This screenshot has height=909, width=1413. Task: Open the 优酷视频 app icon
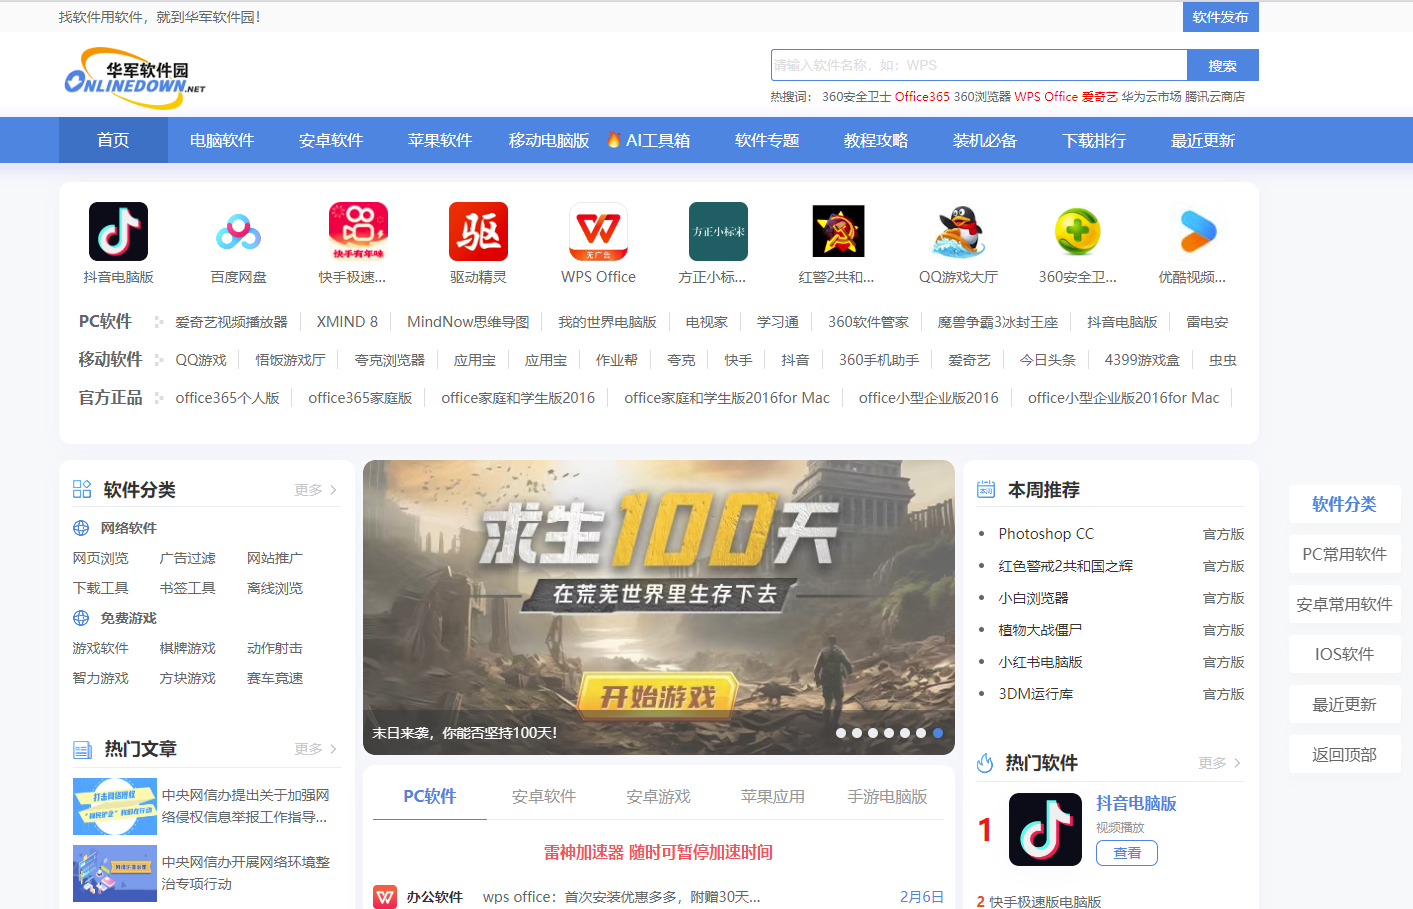click(1198, 231)
